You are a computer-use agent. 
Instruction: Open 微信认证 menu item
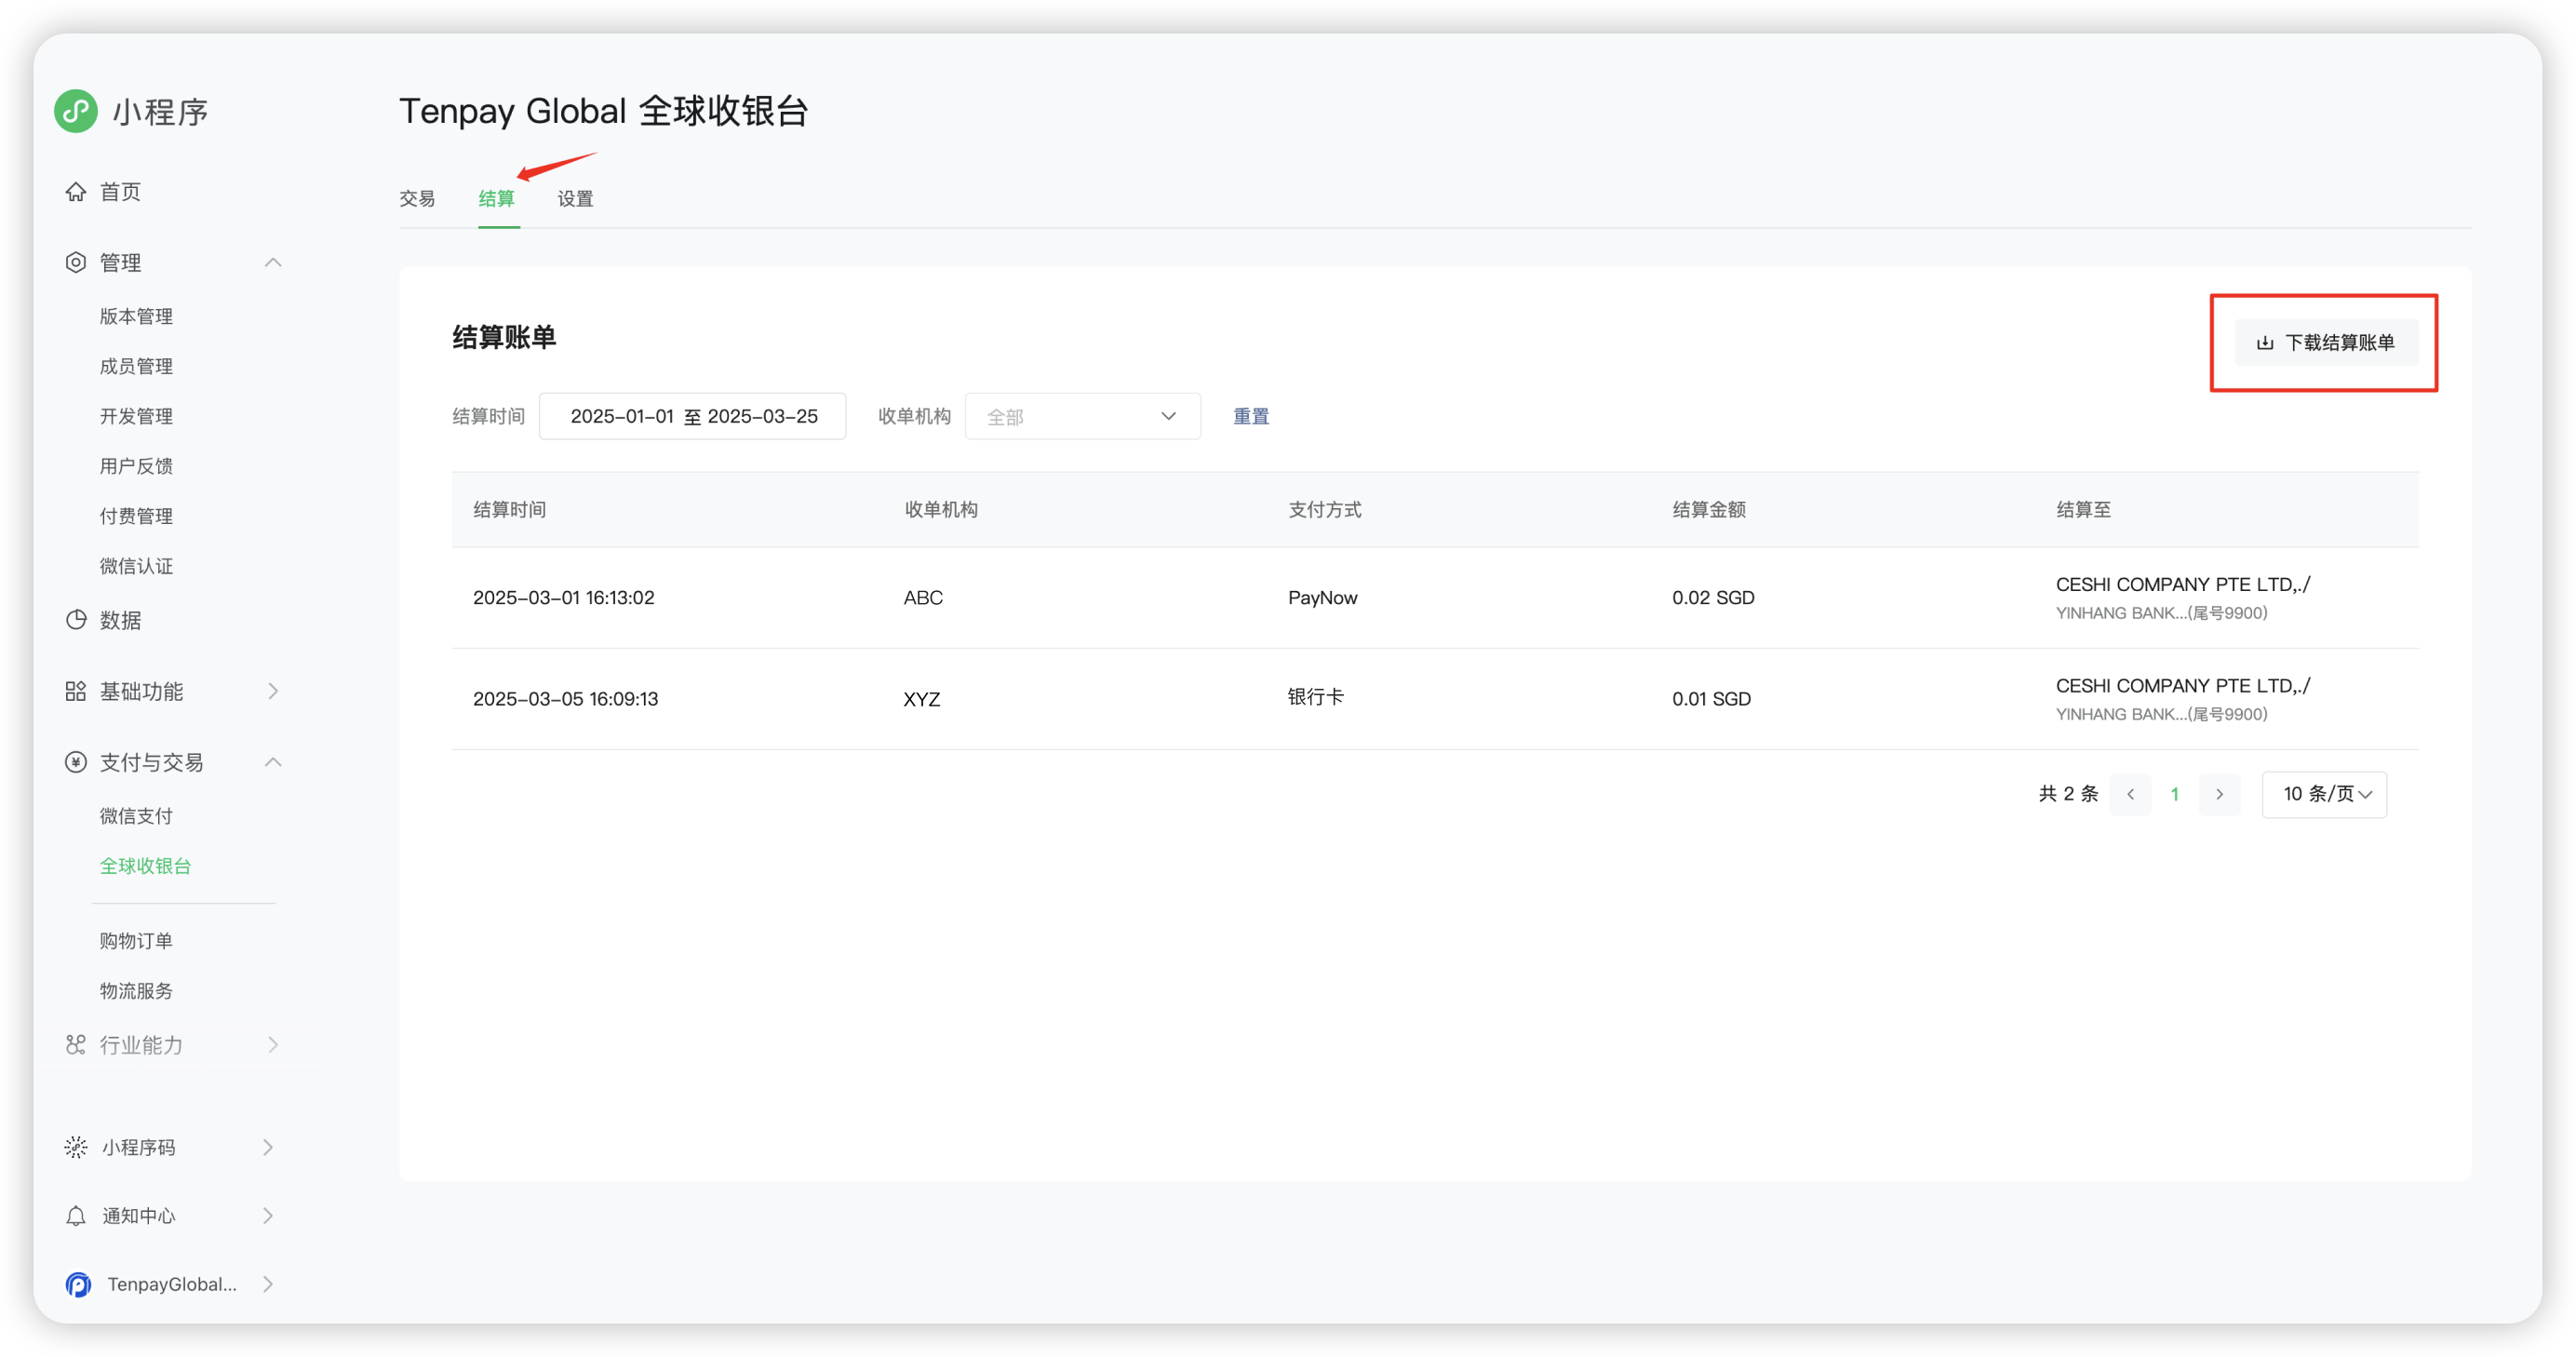pyautogui.click(x=136, y=567)
